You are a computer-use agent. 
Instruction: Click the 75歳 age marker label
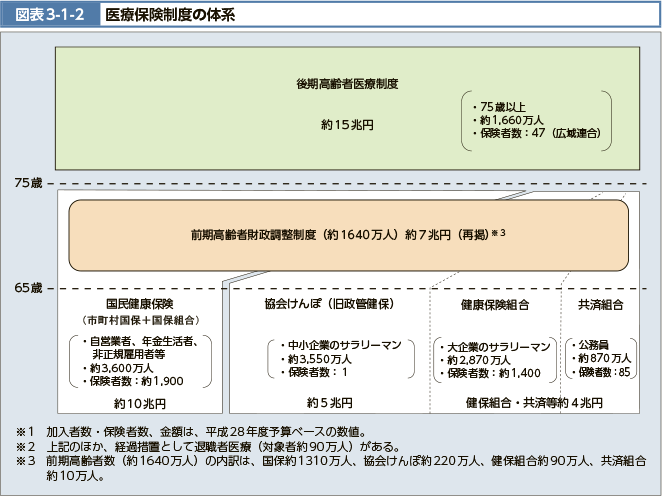[x=28, y=184]
